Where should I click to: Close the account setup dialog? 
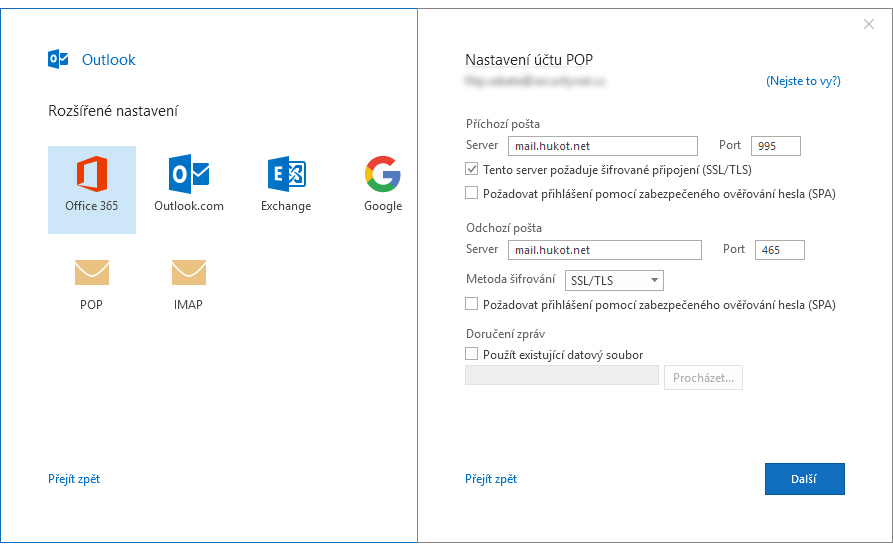tap(868, 24)
